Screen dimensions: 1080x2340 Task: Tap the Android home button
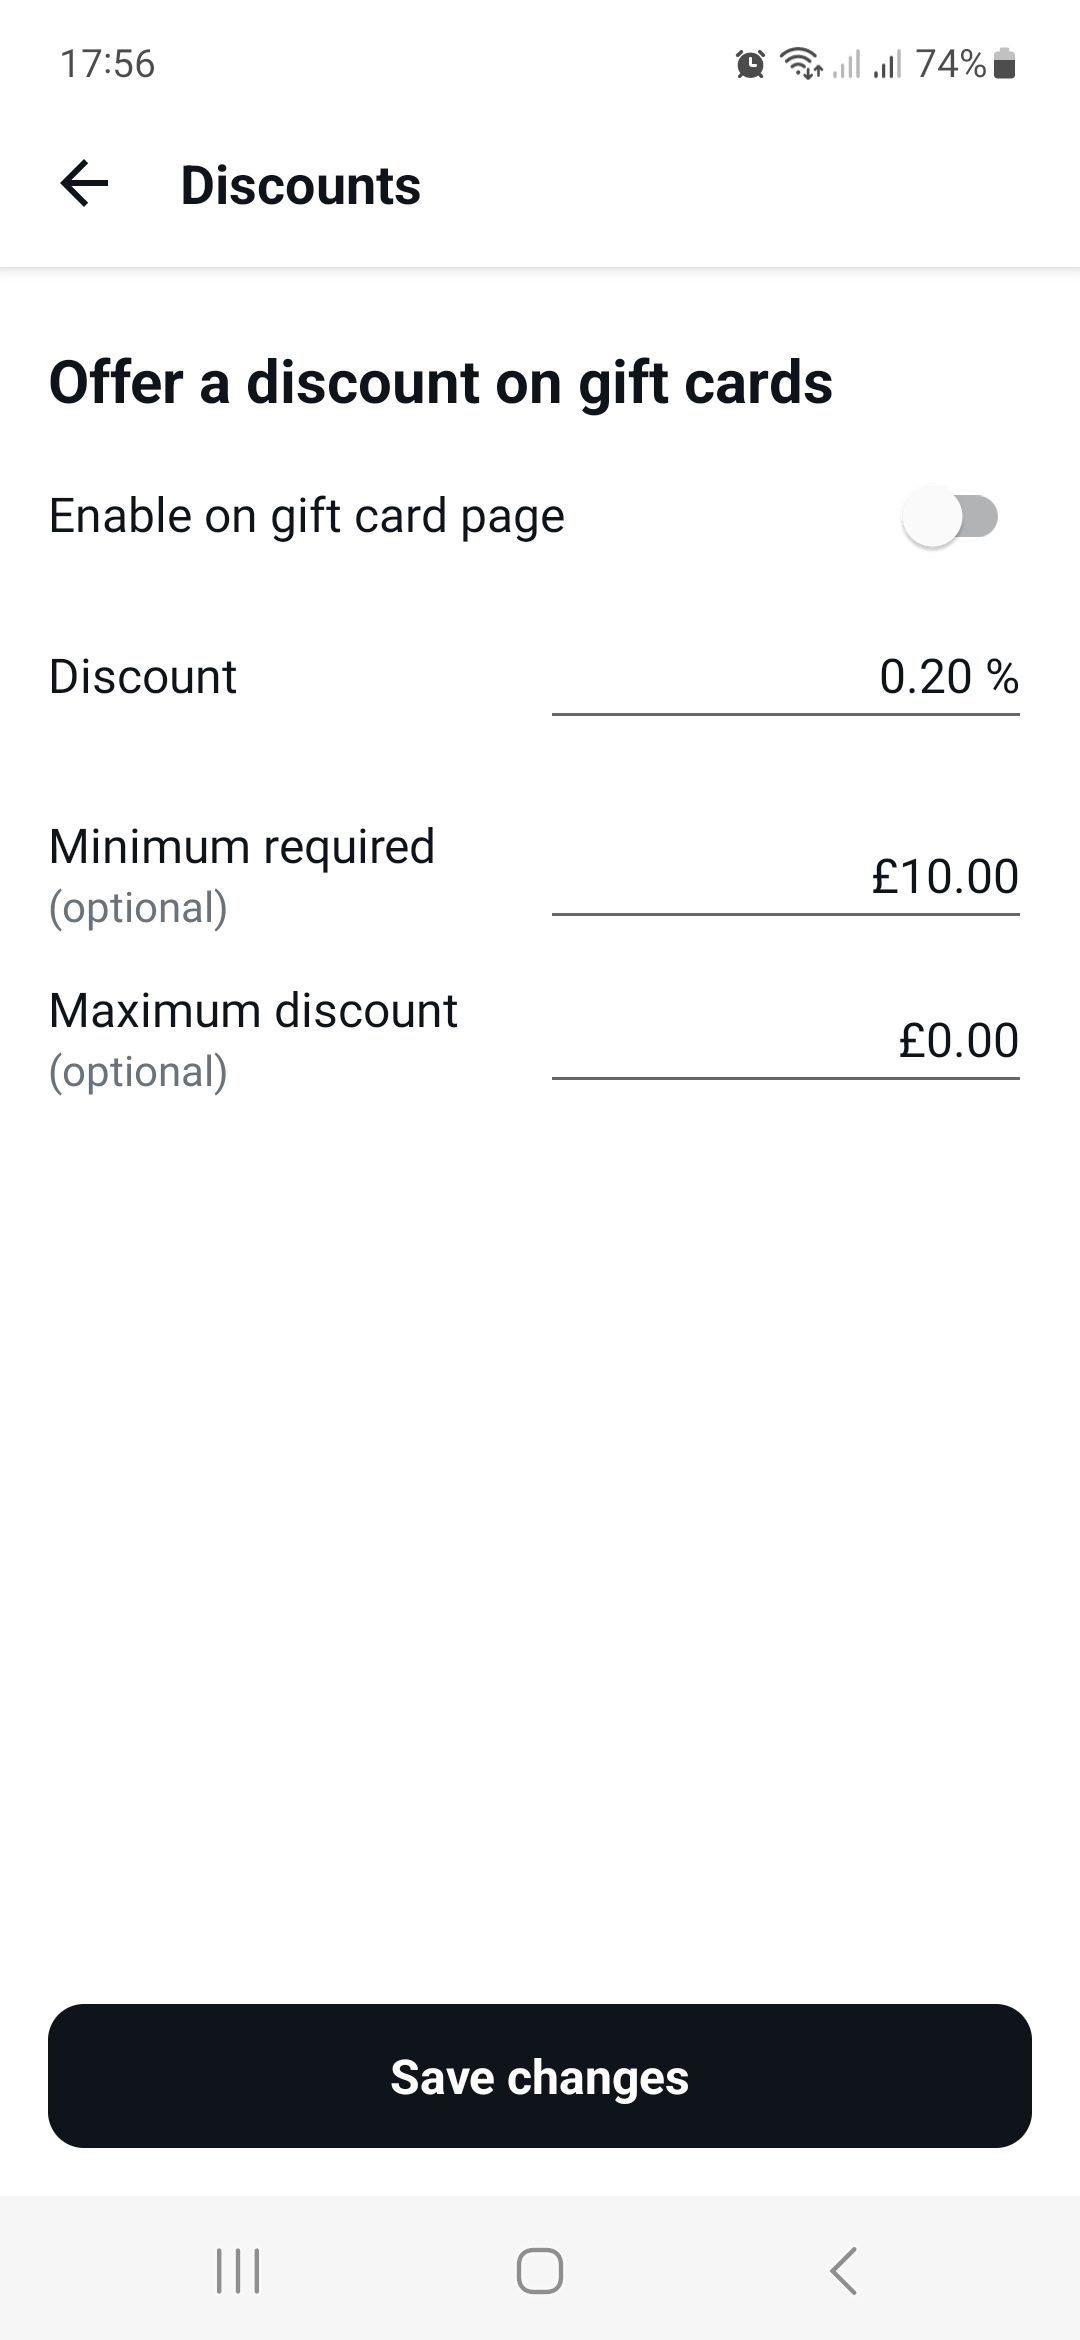(540, 2270)
